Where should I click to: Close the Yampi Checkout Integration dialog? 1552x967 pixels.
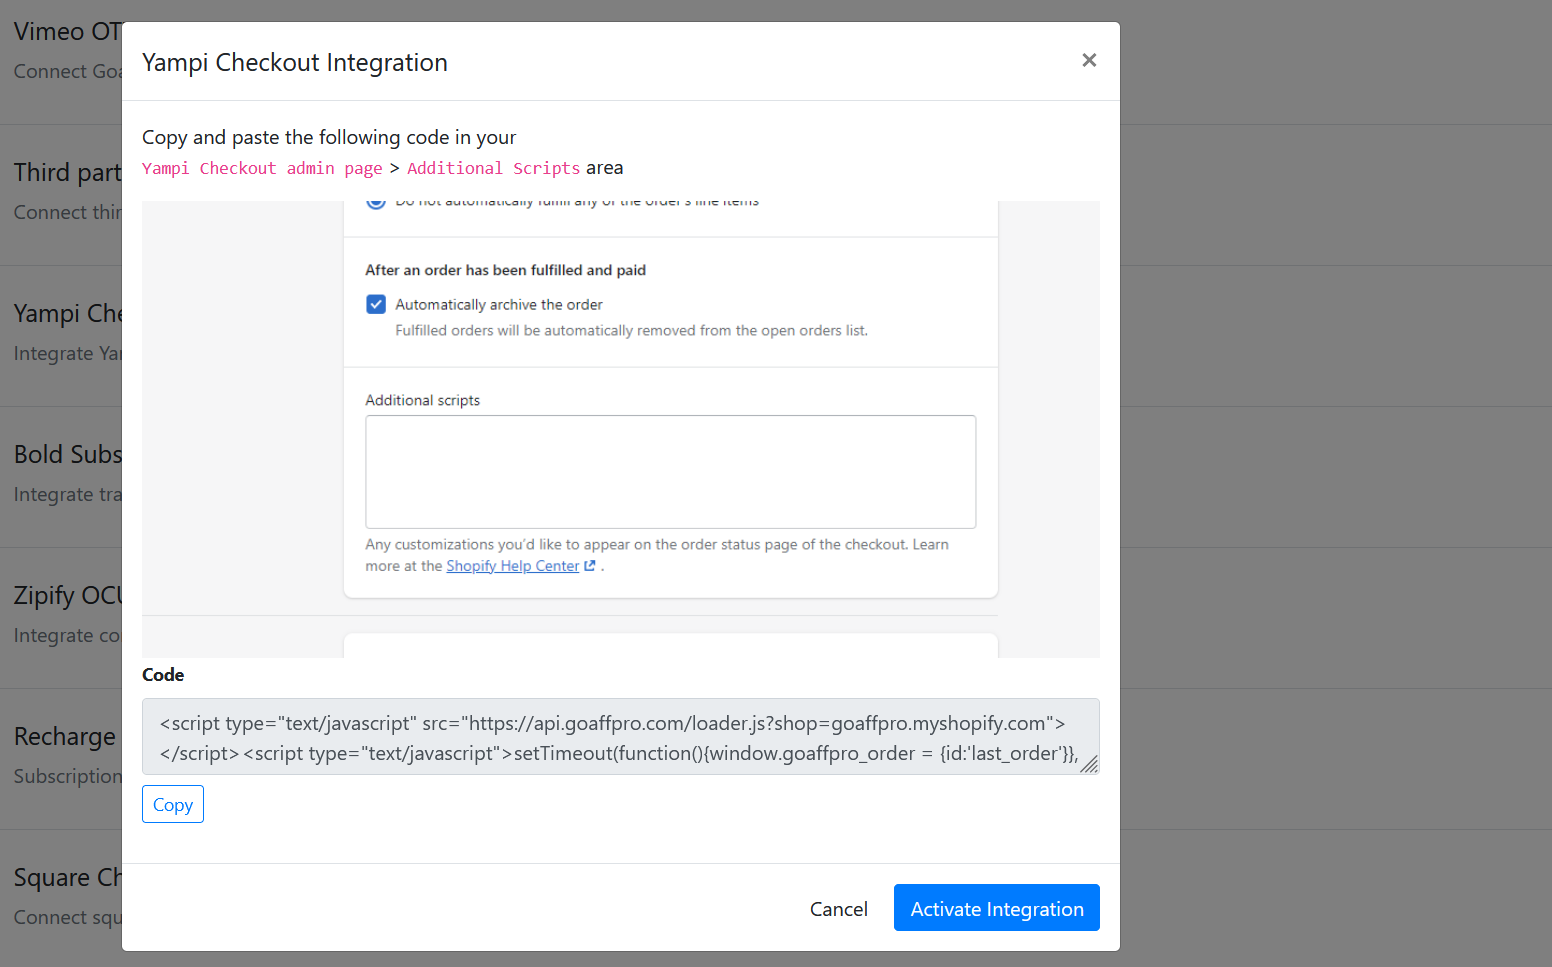tap(1089, 60)
